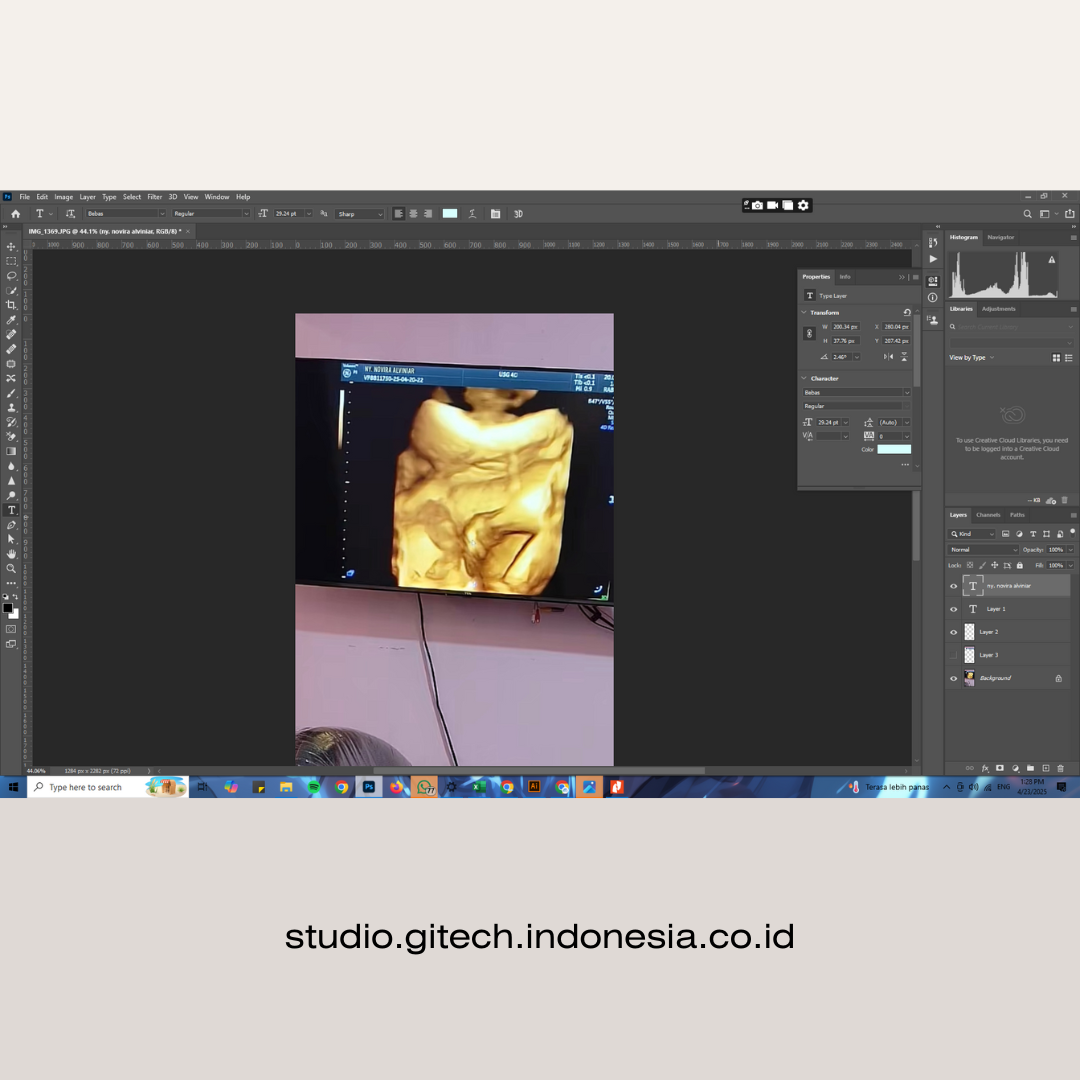Select the Move tool
1080x1080 pixels.
(11, 246)
